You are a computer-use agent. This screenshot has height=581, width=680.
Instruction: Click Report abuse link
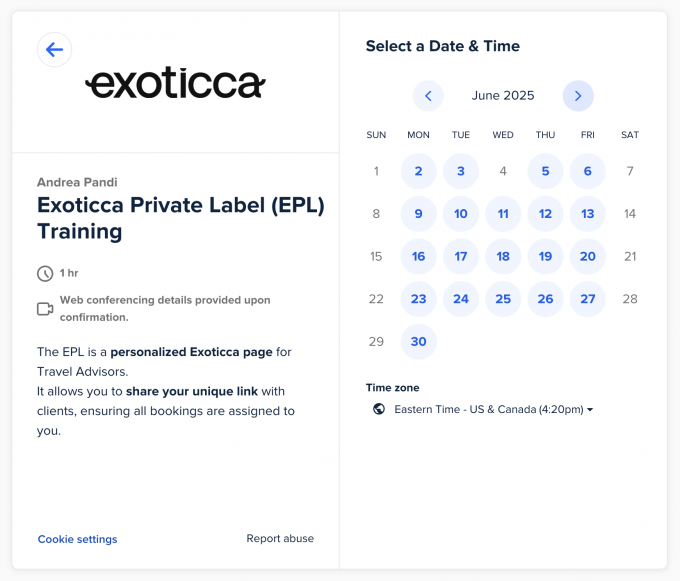280,538
